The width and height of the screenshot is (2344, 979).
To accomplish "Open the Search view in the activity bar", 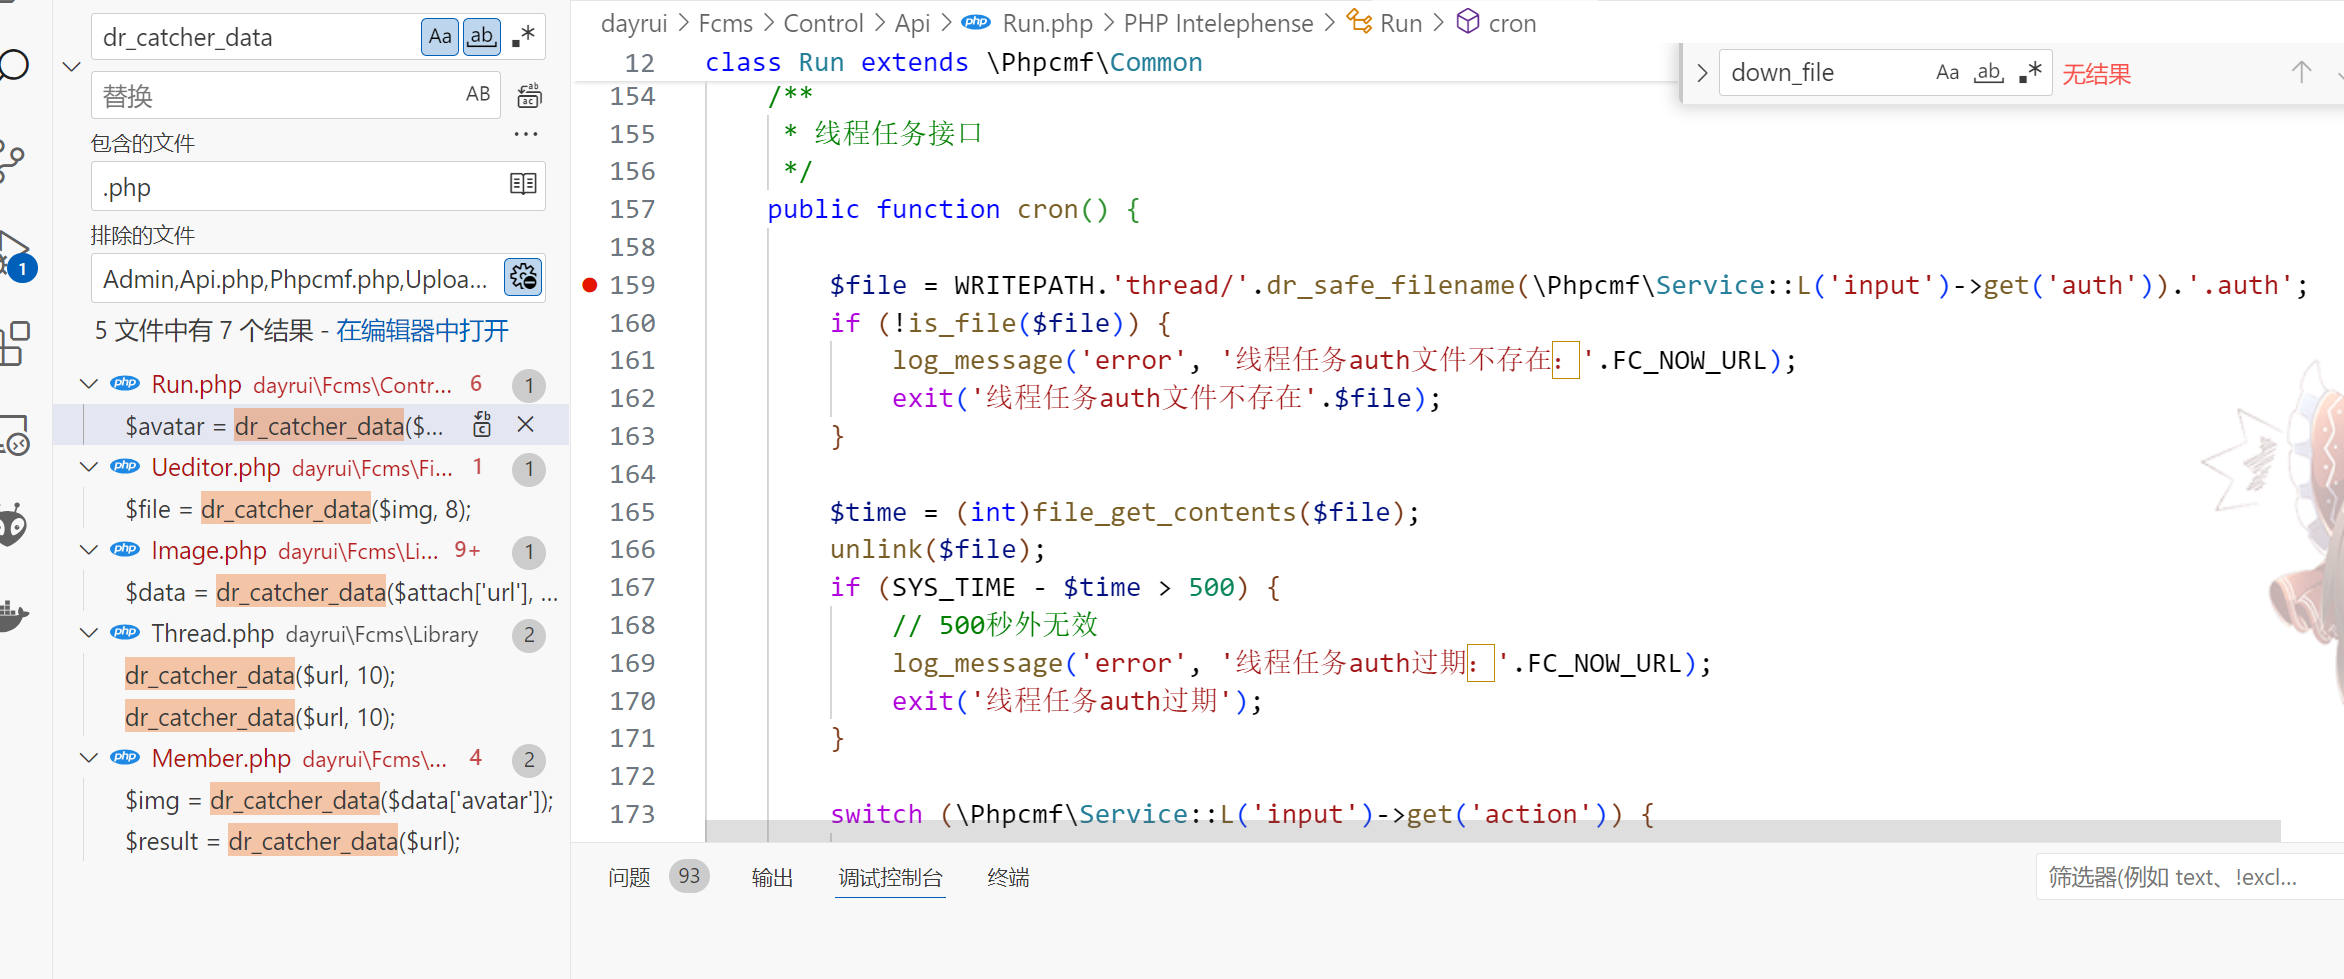I will 14,66.
